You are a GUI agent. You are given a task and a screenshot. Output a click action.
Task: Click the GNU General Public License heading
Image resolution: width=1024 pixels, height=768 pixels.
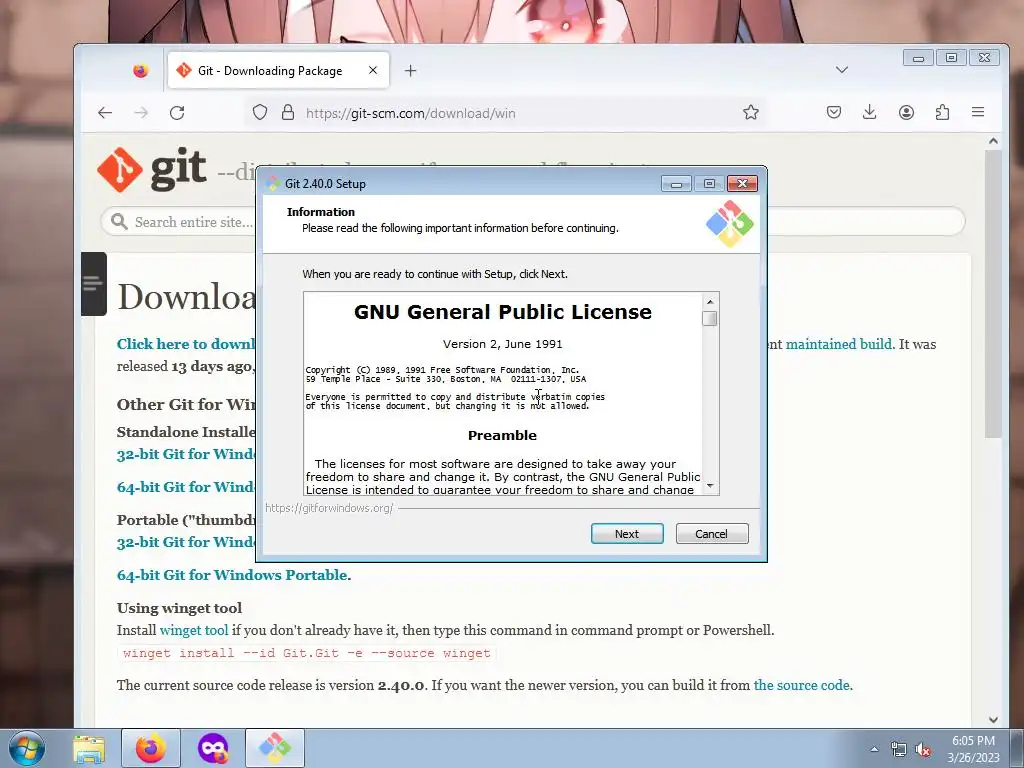[503, 312]
